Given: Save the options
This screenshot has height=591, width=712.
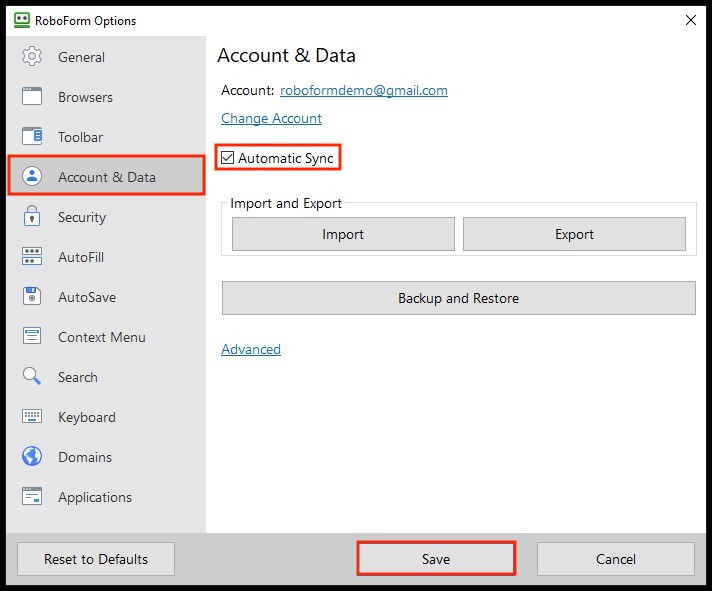Looking at the screenshot, I should coord(436,559).
